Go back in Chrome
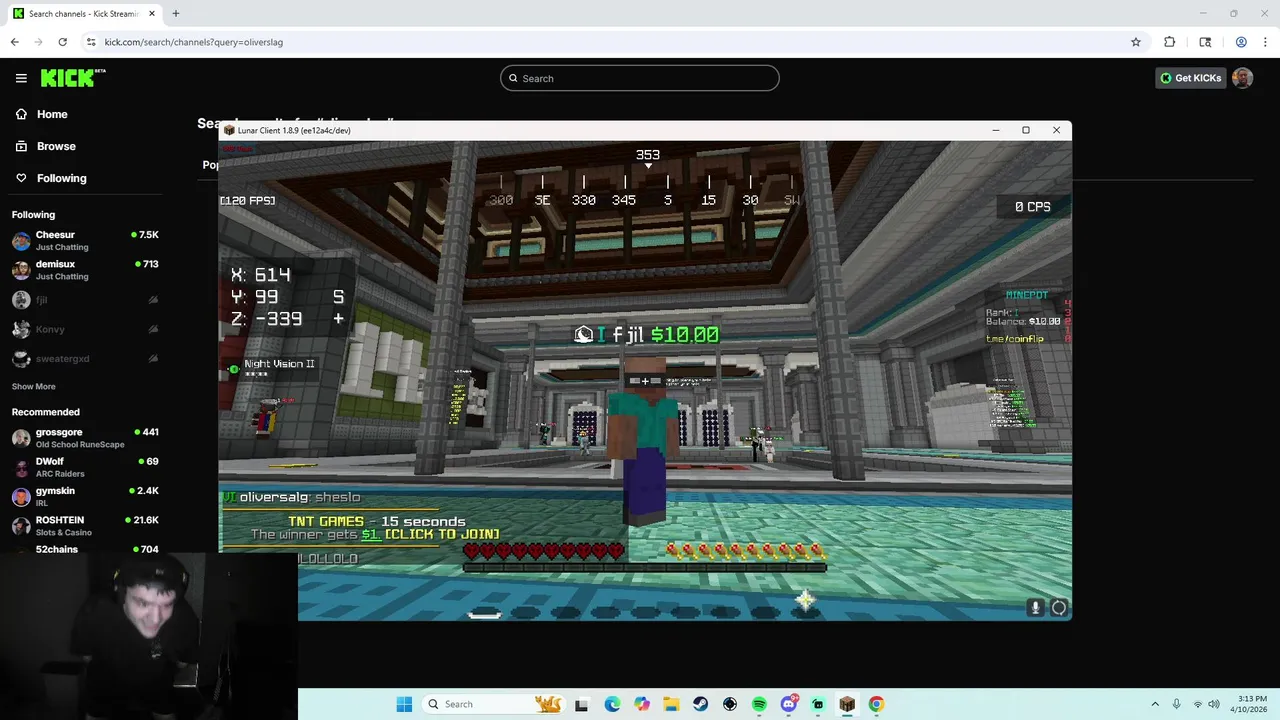 point(14,42)
